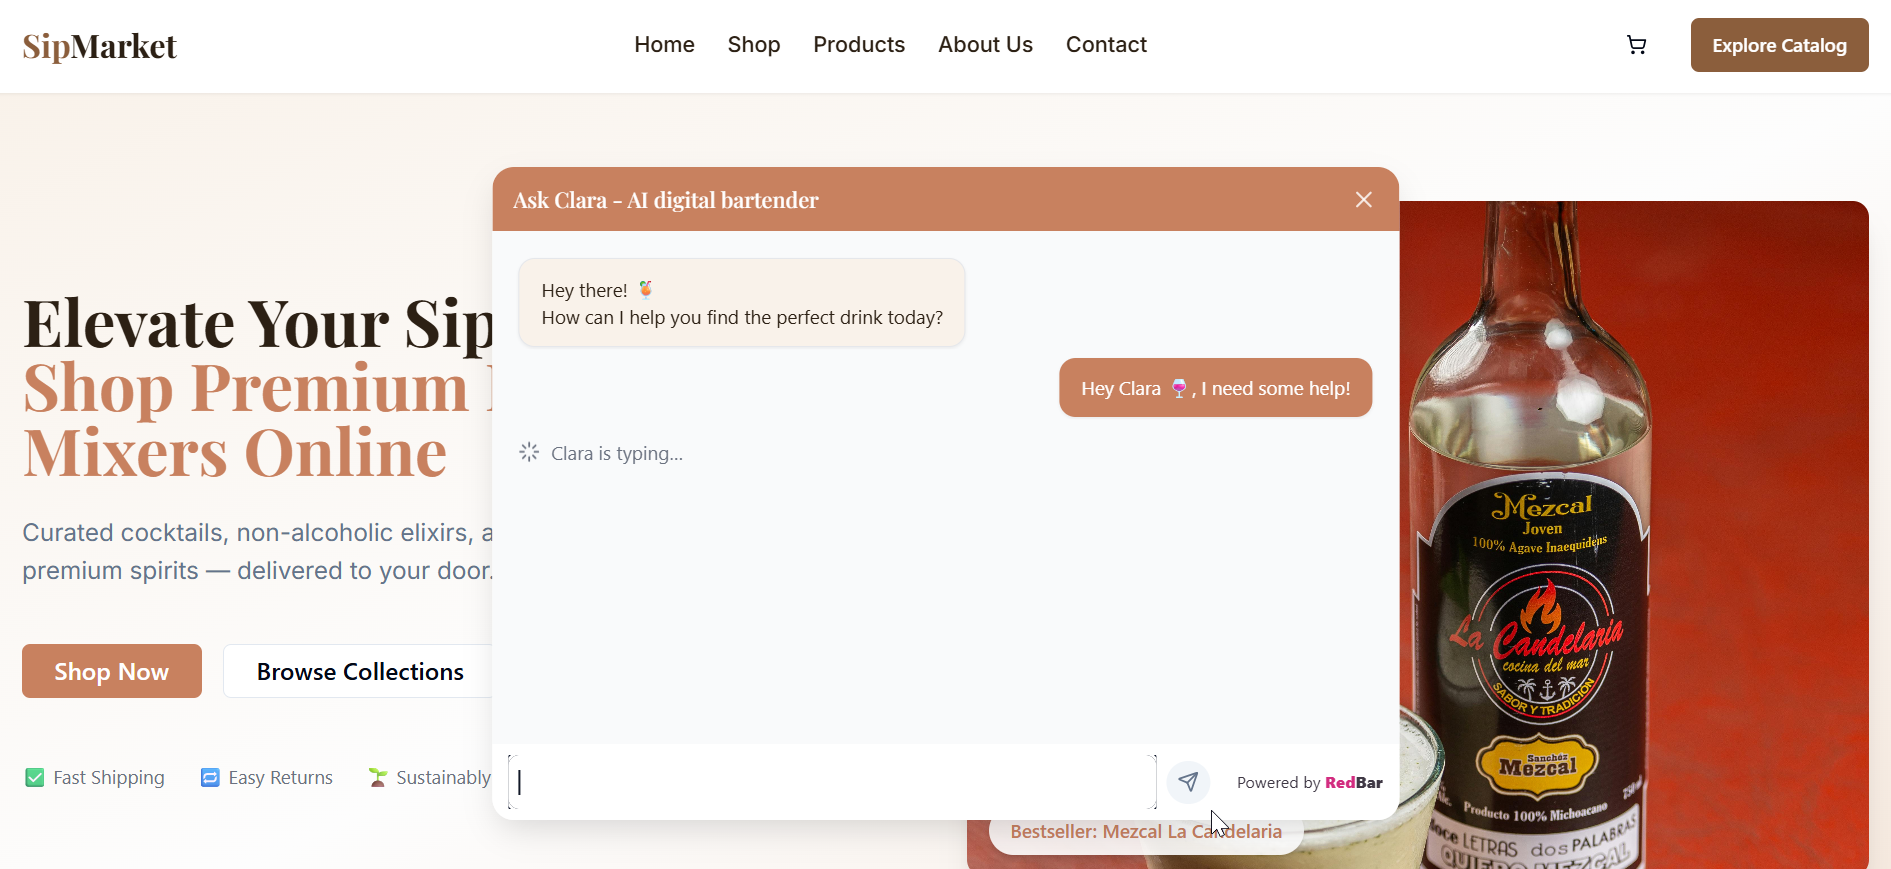Viewport: 1891px width, 869px height.
Task: Send the chat message with paper plane
Action: point(1188,782)
